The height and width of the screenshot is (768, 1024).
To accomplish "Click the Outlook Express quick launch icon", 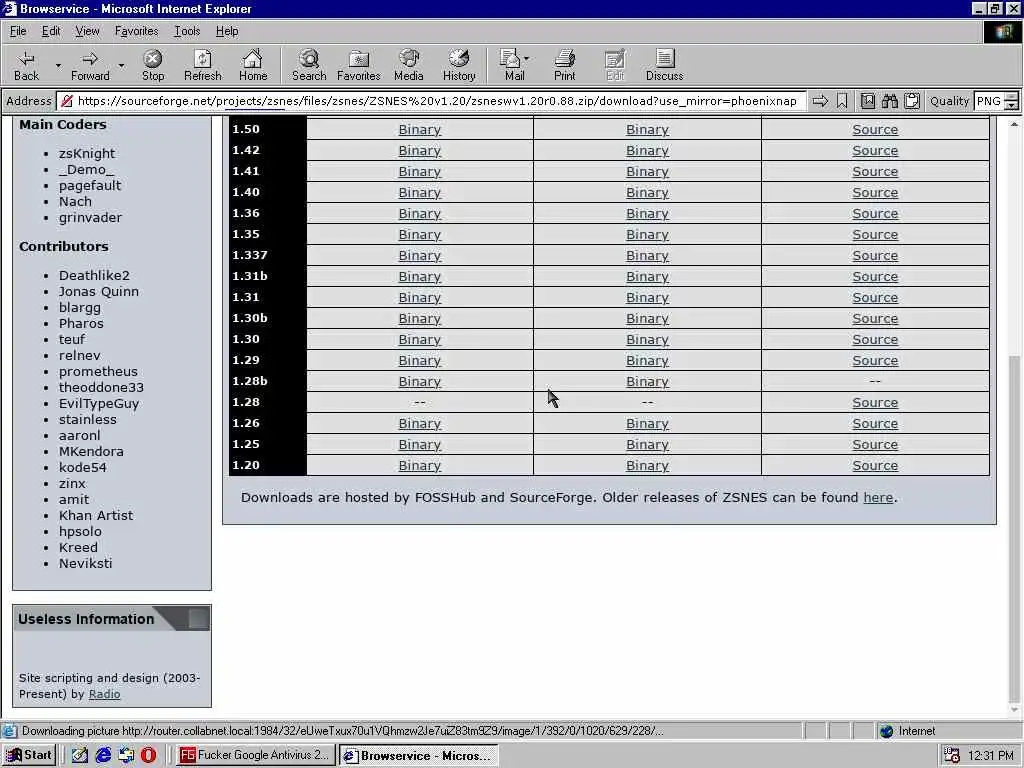I will click(x=126, y=755).
